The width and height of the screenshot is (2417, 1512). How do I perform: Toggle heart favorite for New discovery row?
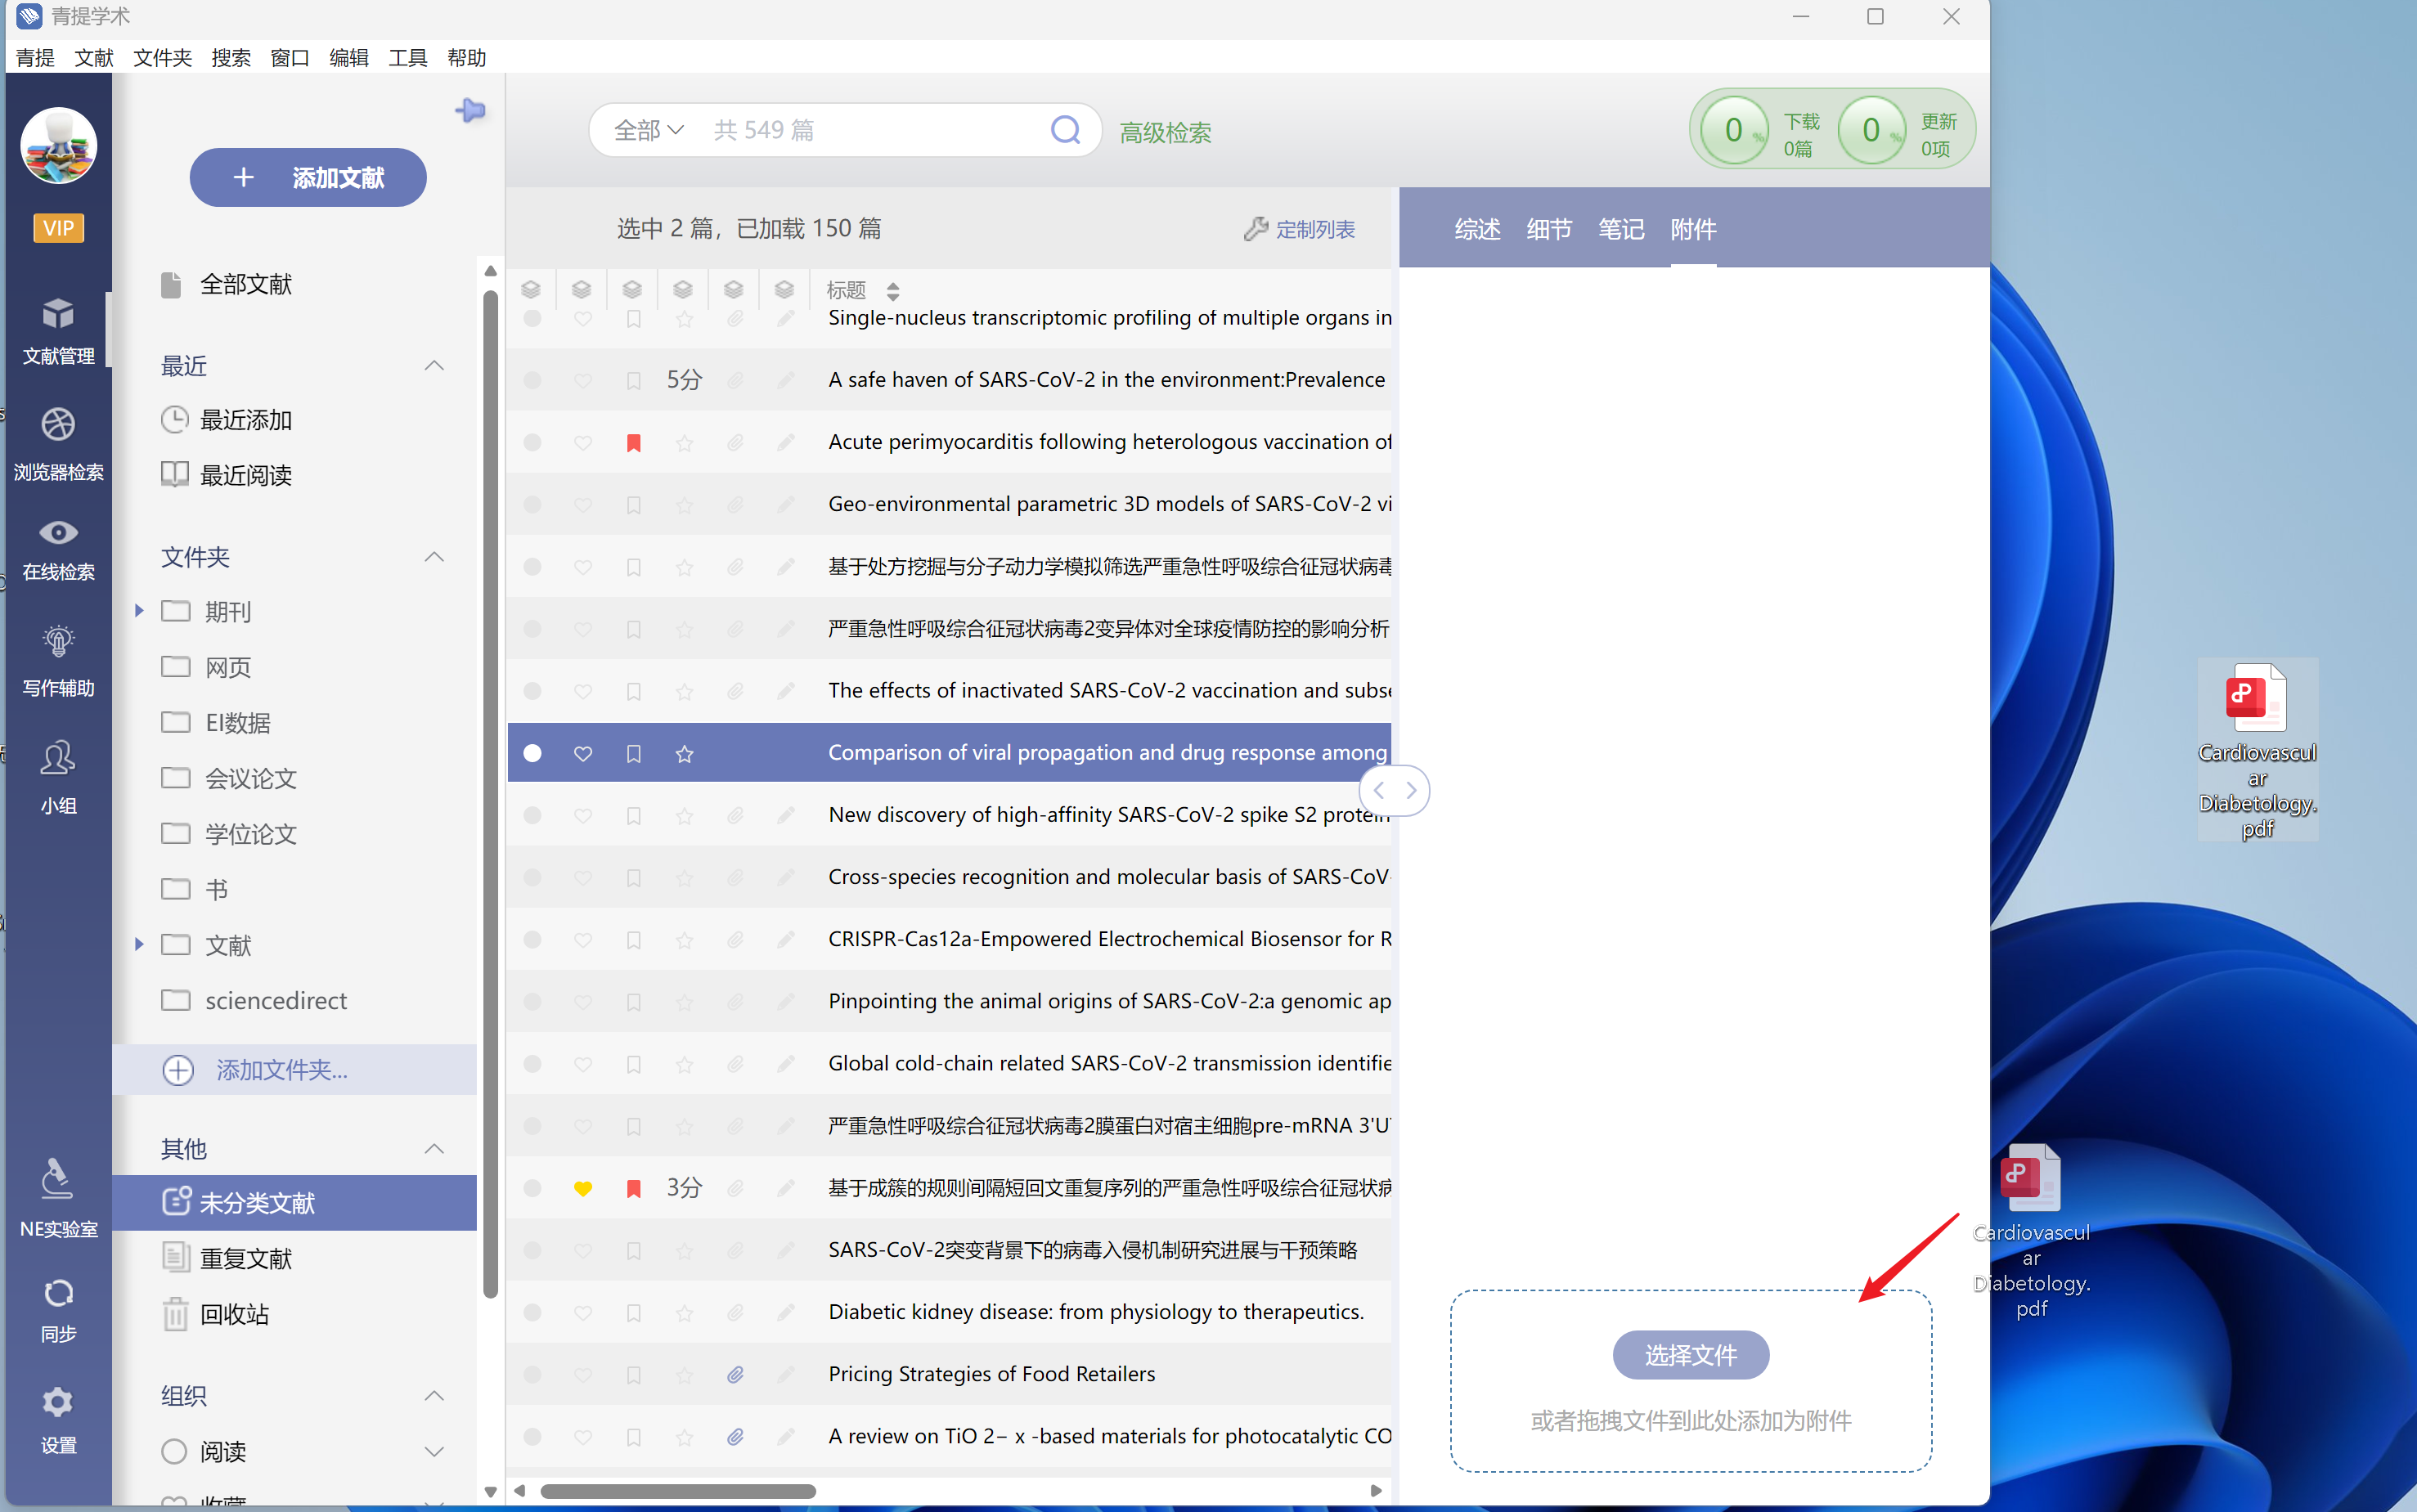pos(583,816)
